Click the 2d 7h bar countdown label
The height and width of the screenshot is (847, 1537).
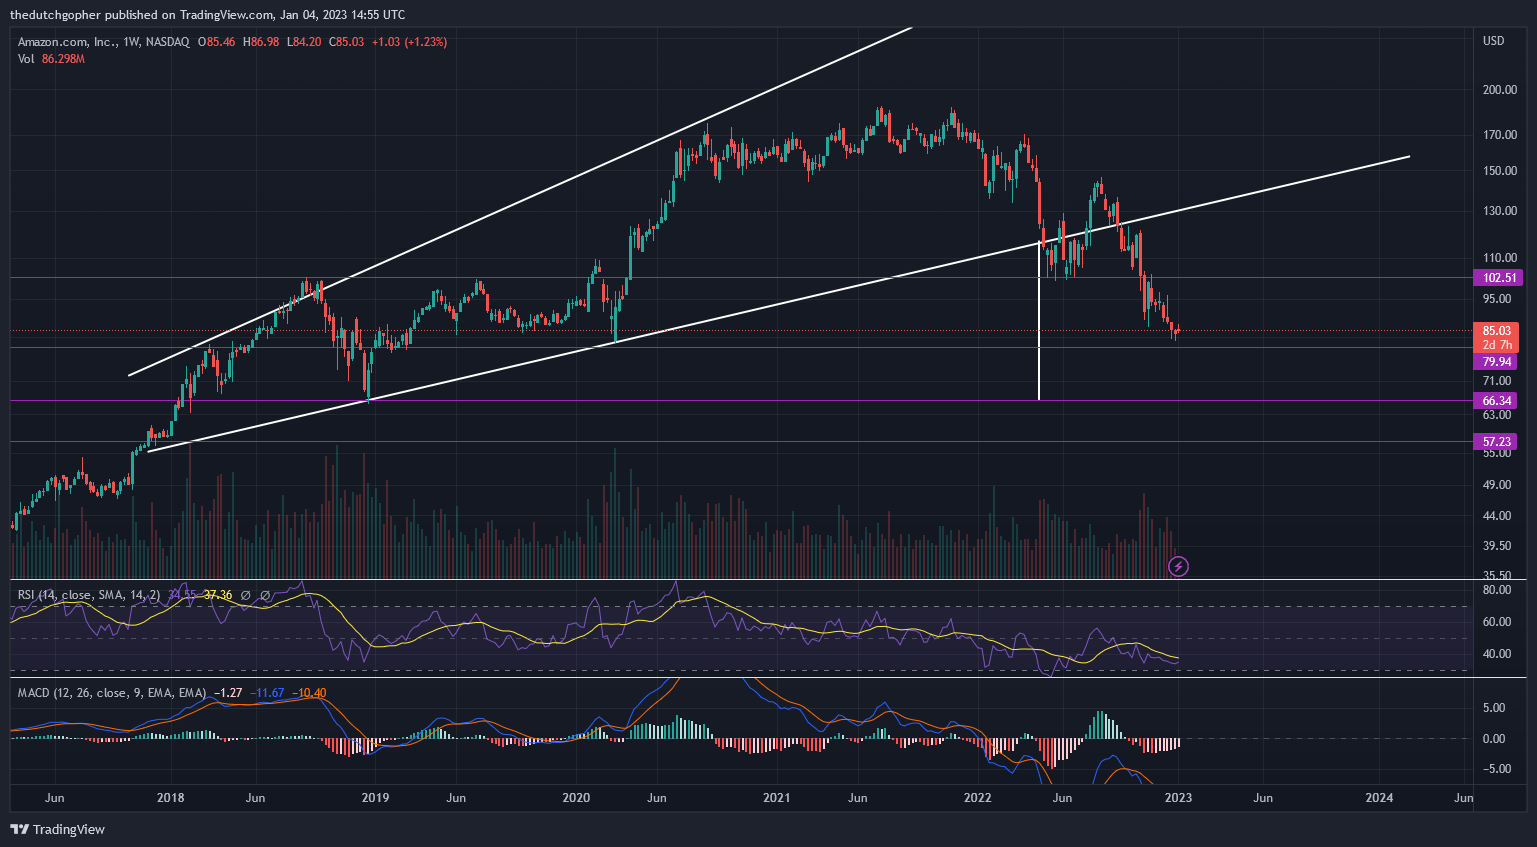pos(1496,345)
